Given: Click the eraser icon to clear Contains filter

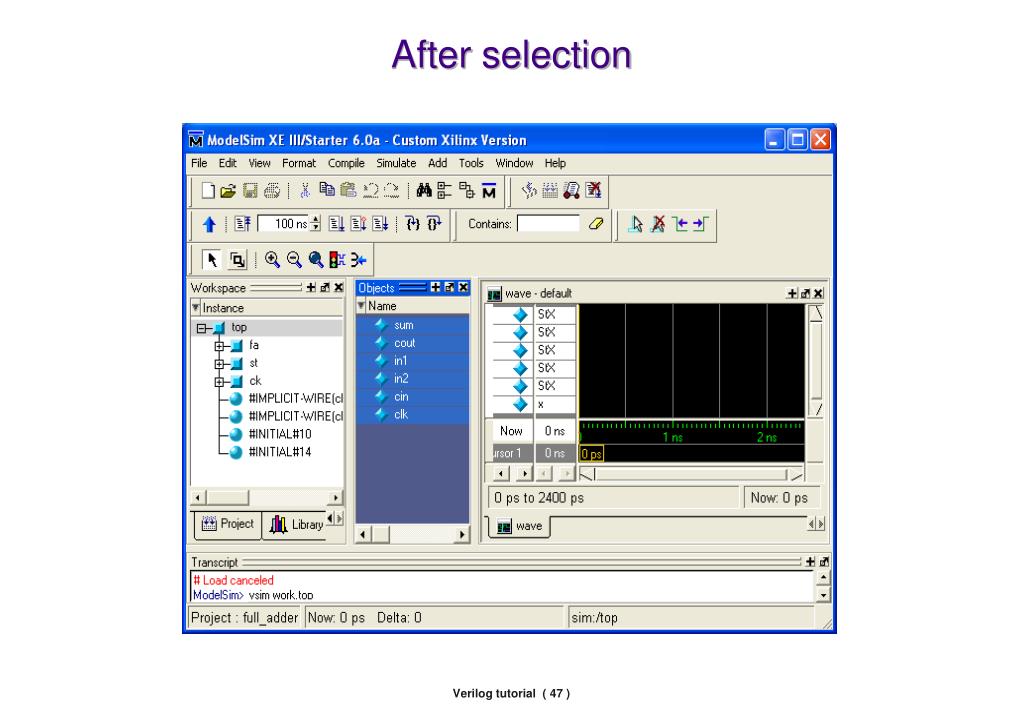Looking at the screenshot, I should [596, 224].
